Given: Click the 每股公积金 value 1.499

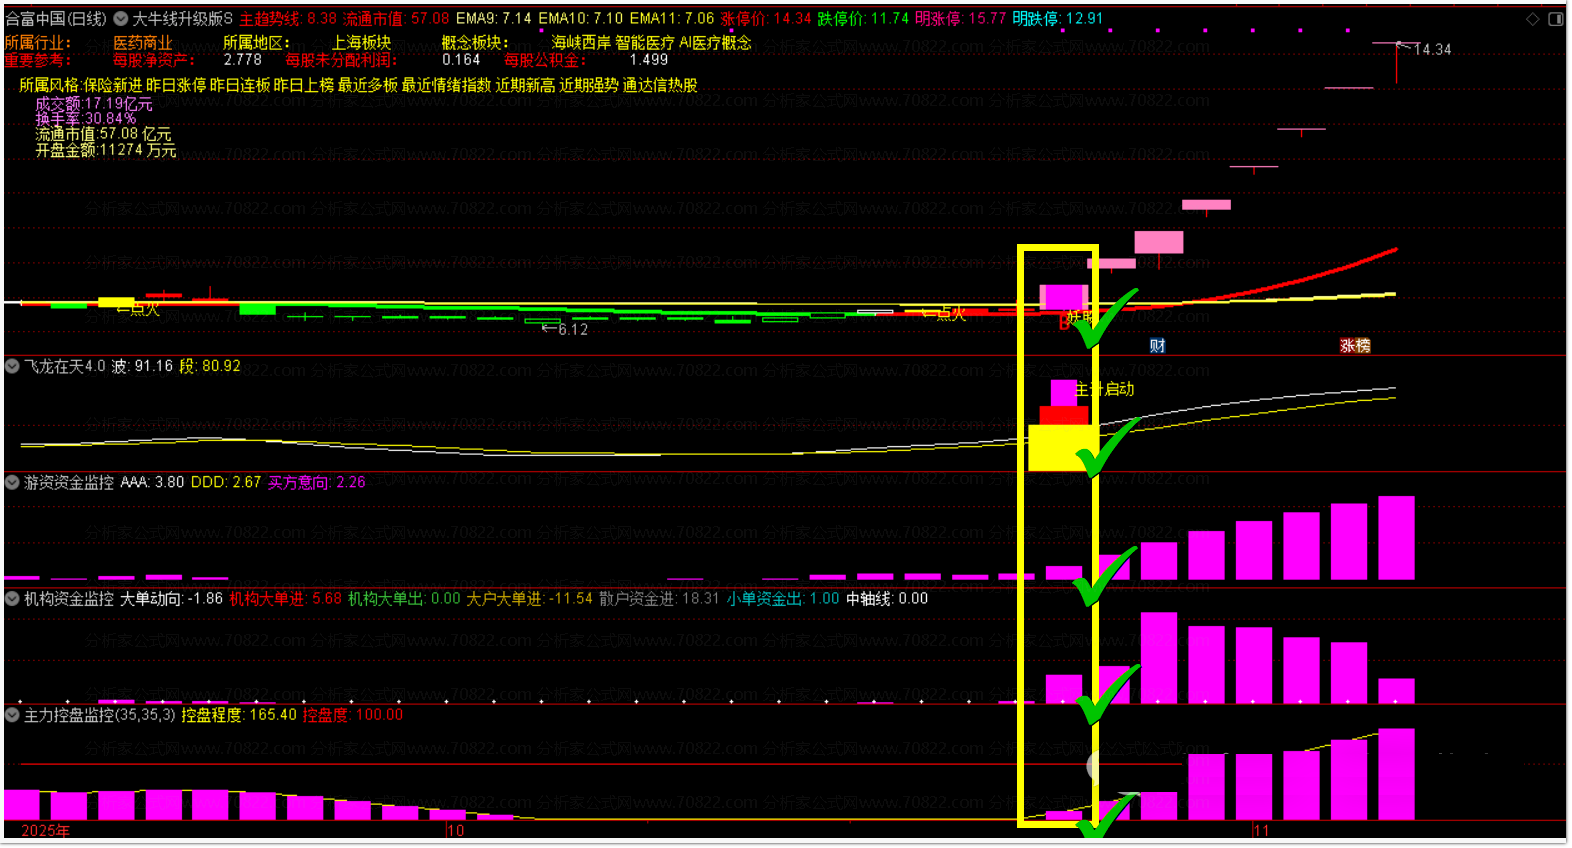Looking at the screenshot, I should 649,60.
